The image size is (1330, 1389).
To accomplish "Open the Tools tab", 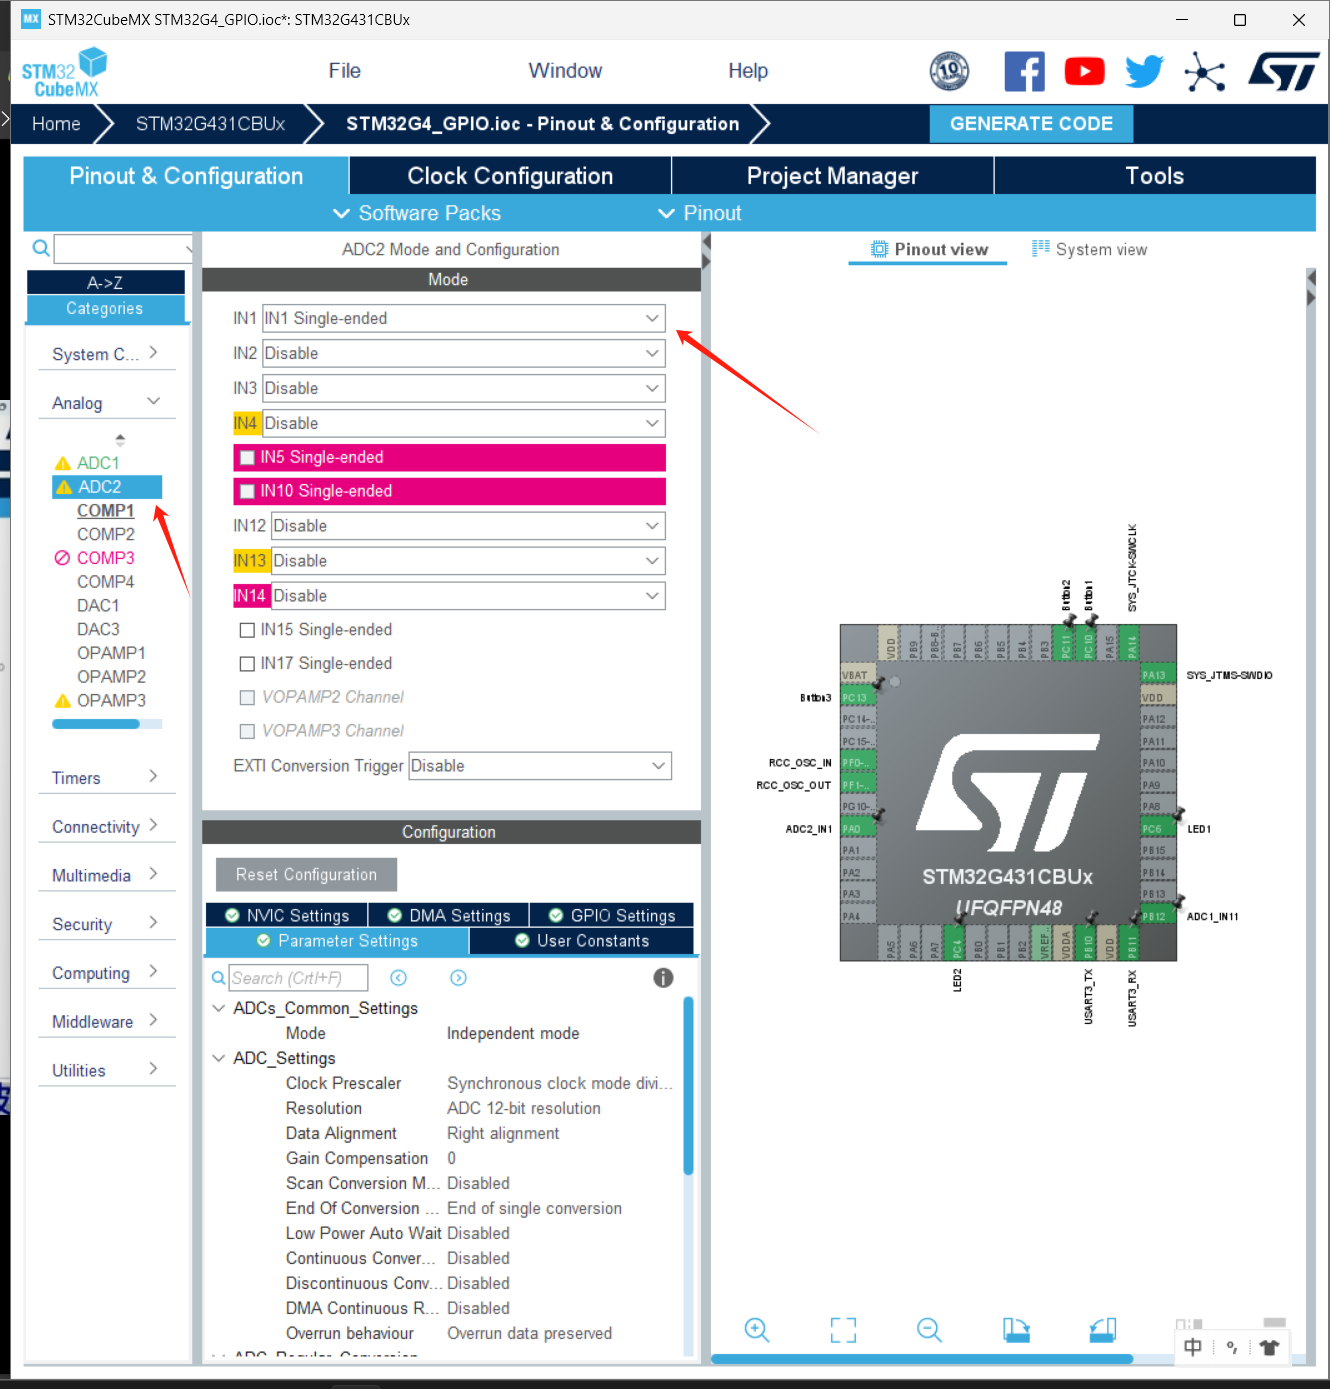I will pos(1154,176).
